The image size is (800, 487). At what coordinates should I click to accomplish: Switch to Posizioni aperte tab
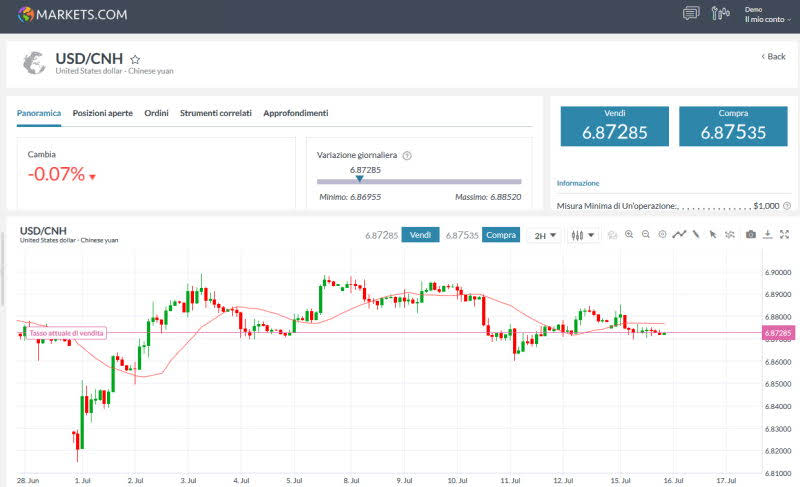(102, 113)
